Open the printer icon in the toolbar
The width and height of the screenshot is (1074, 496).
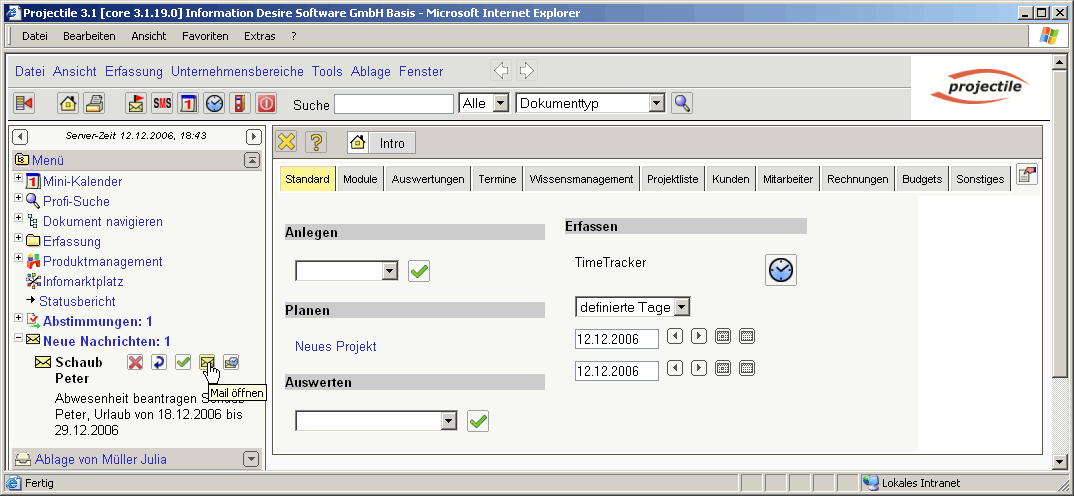tap(94, 103)
